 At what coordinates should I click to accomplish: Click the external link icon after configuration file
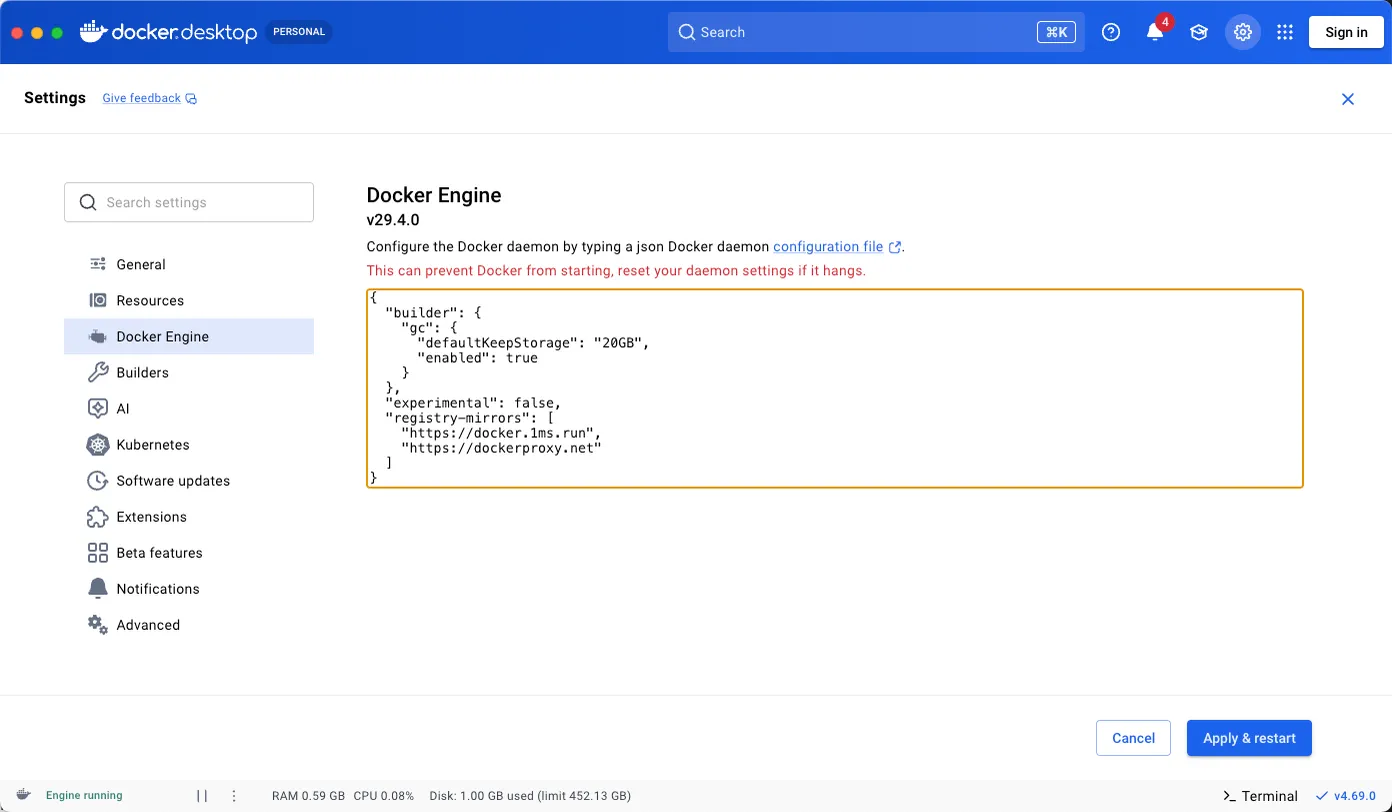point(895,247)
